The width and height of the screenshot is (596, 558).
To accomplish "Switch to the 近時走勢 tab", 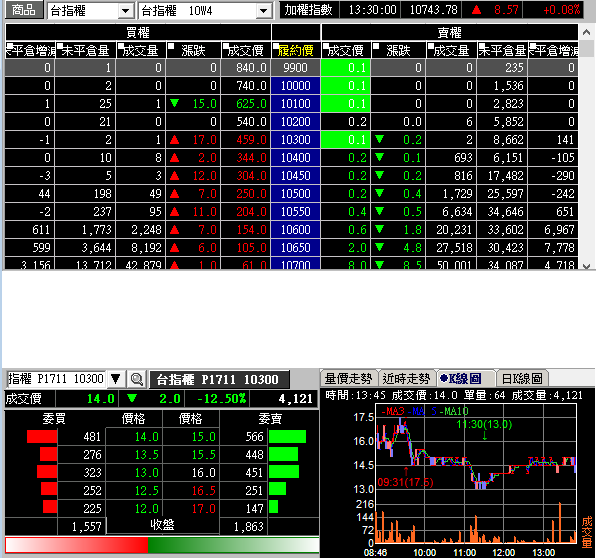I will pos(406,378).
